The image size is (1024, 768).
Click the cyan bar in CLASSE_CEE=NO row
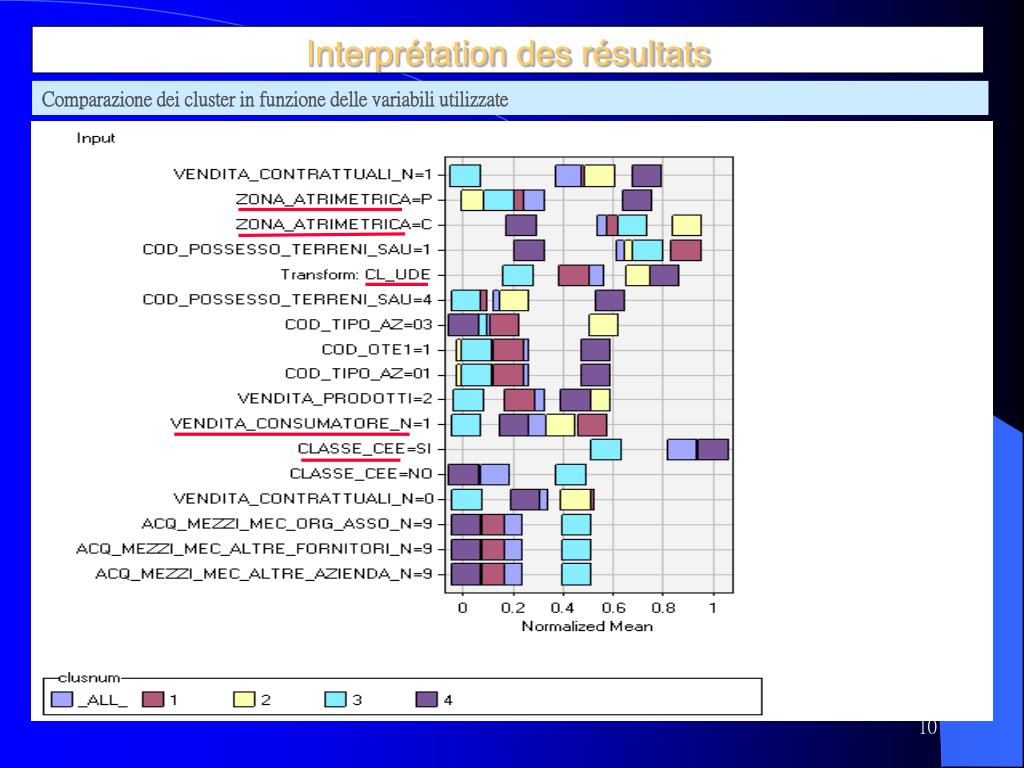tap(570, 474)
